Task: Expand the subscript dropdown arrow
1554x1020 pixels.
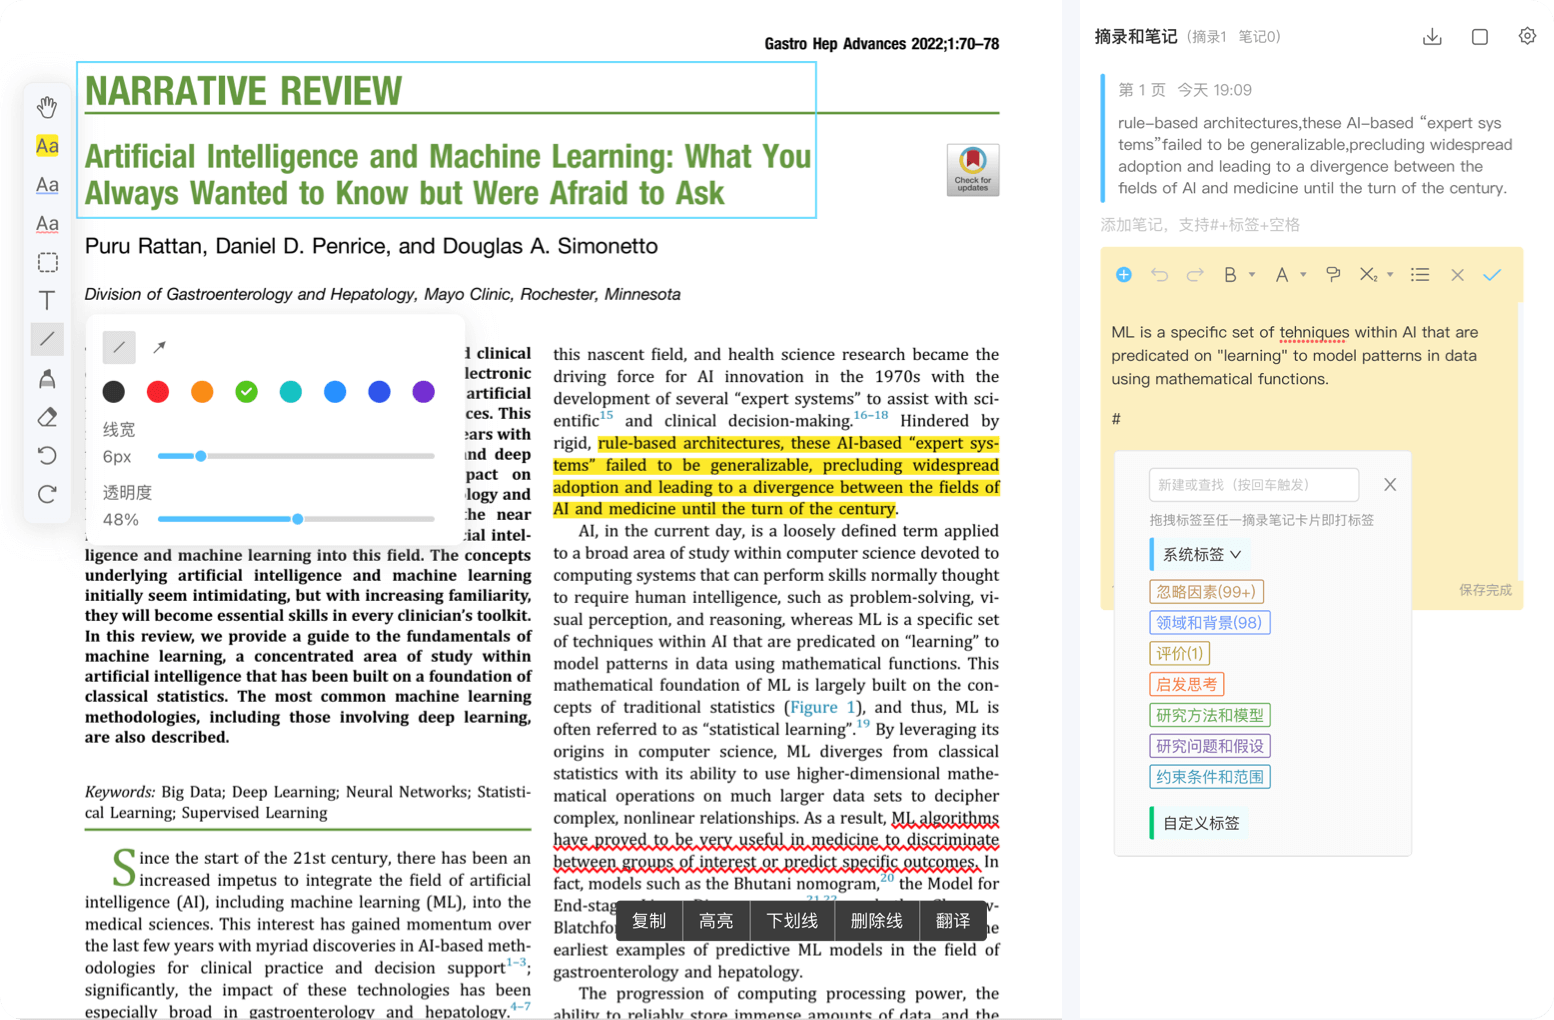Action: click(x=1390, y=275)
